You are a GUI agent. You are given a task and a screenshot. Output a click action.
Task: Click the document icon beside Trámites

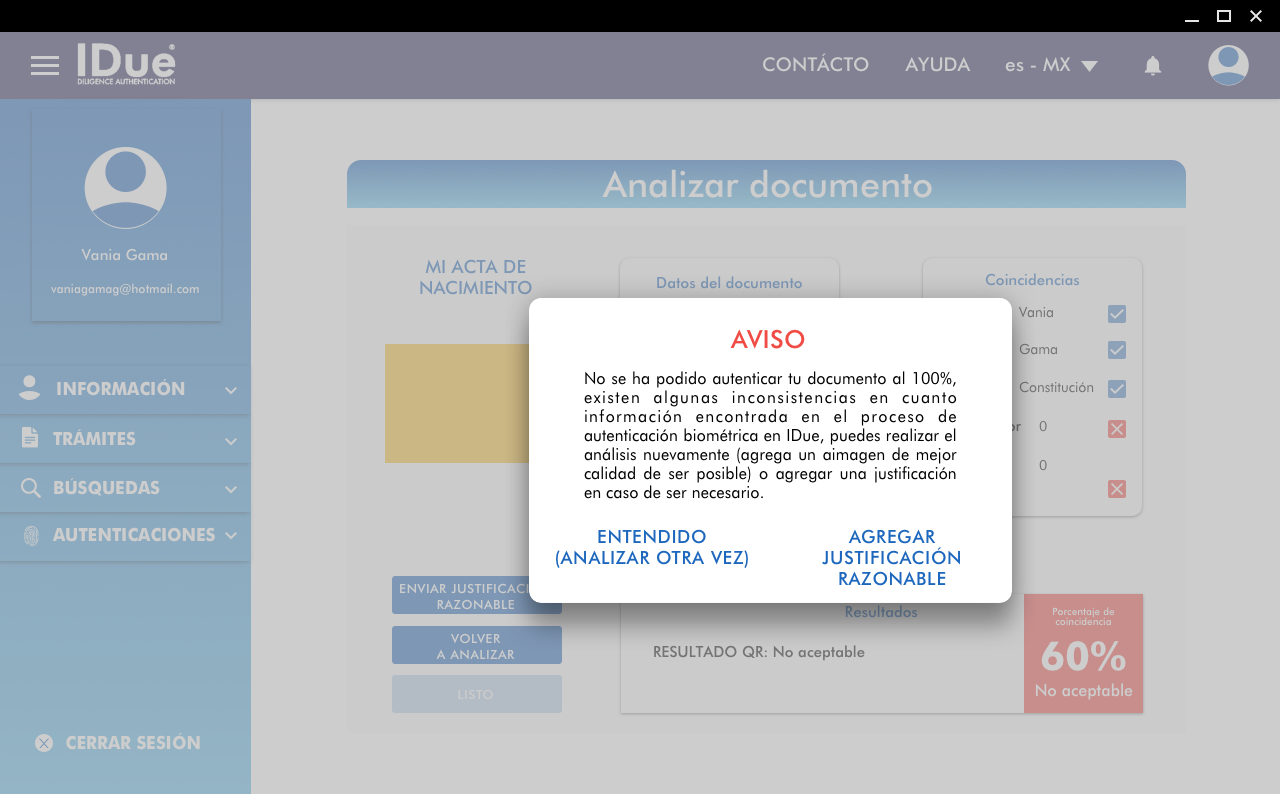[x=30, y=438]
